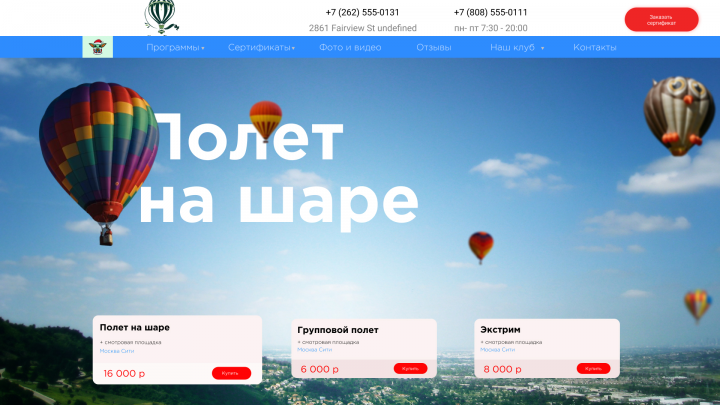Call the phone number +7 (808) 555-0111

[490, 12]
